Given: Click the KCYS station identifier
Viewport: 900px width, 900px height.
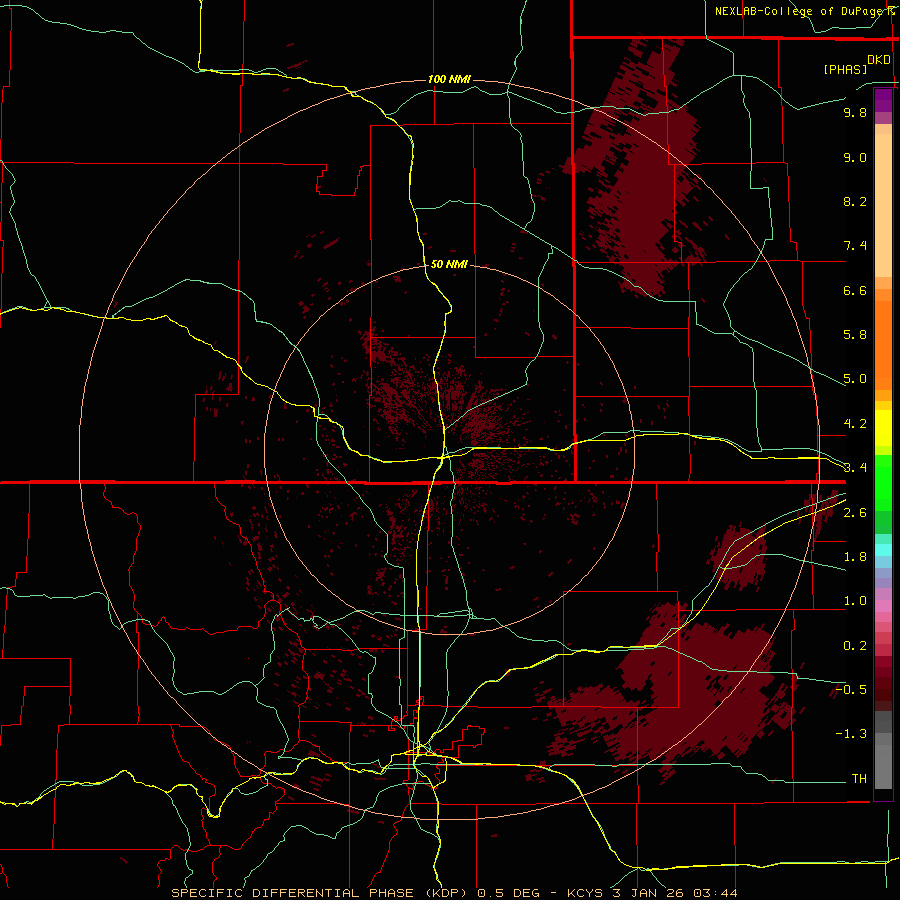Looking at the screenshot, I should tap(586, 893).
